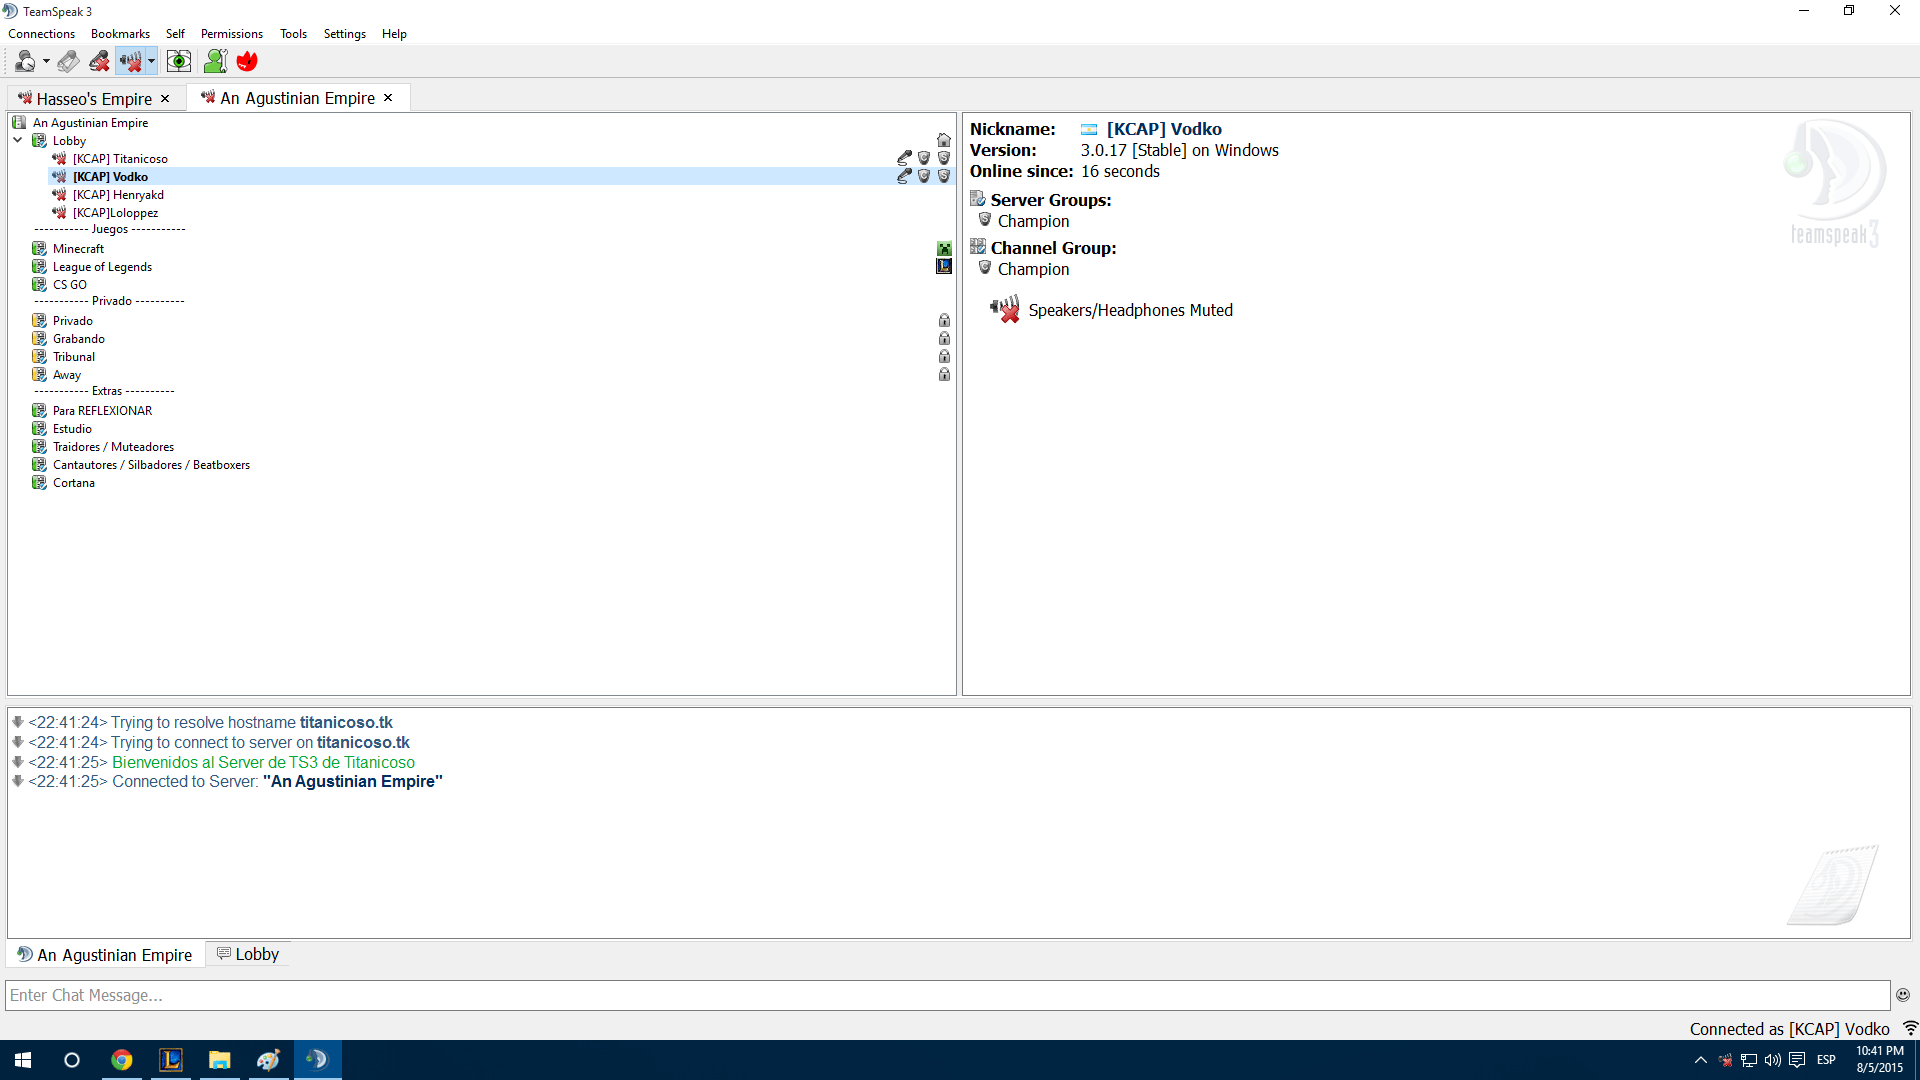
Task: Open the Windows Start menu
Action: pos(23,1060)
